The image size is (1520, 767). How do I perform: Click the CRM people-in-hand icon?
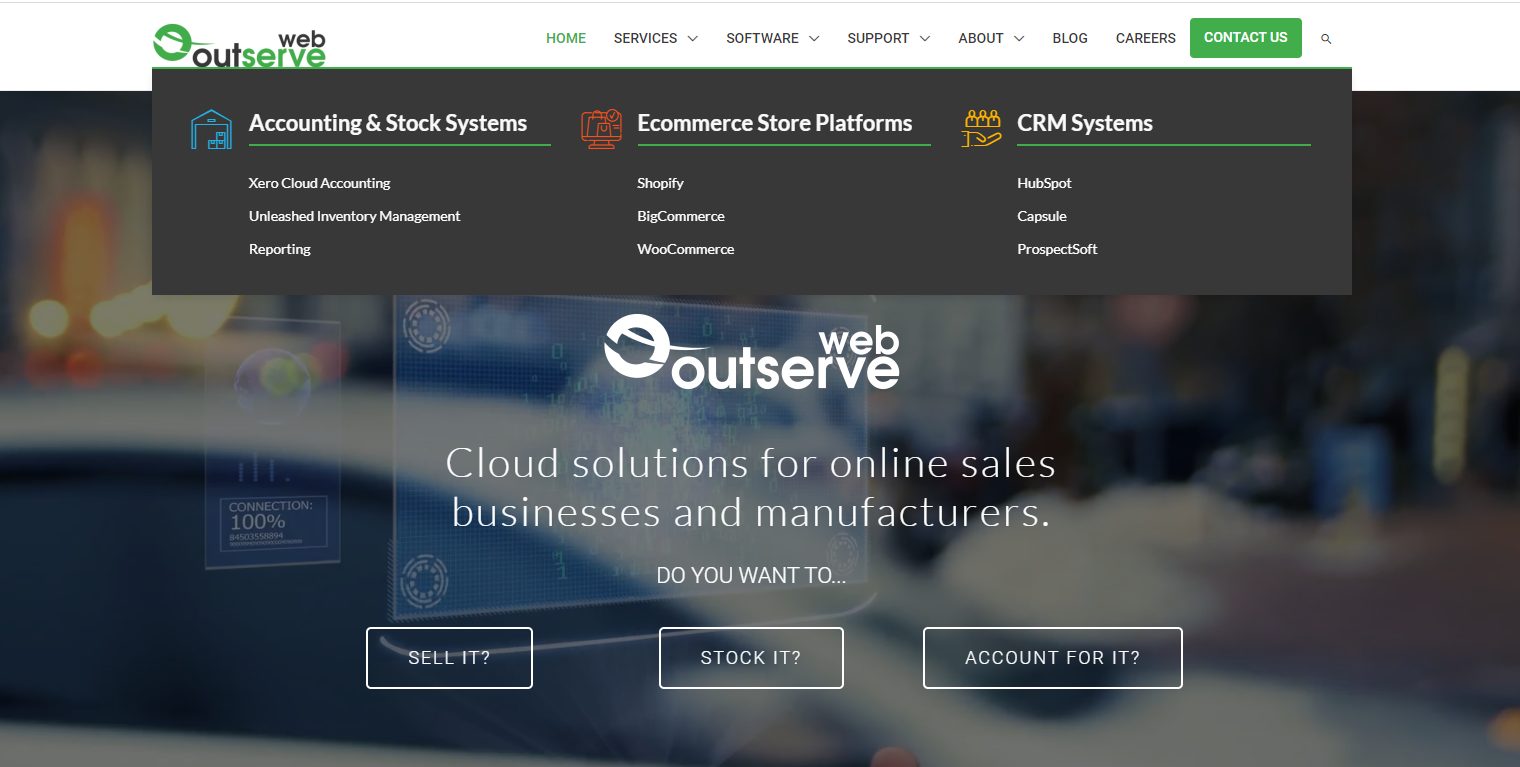[981, 128]
